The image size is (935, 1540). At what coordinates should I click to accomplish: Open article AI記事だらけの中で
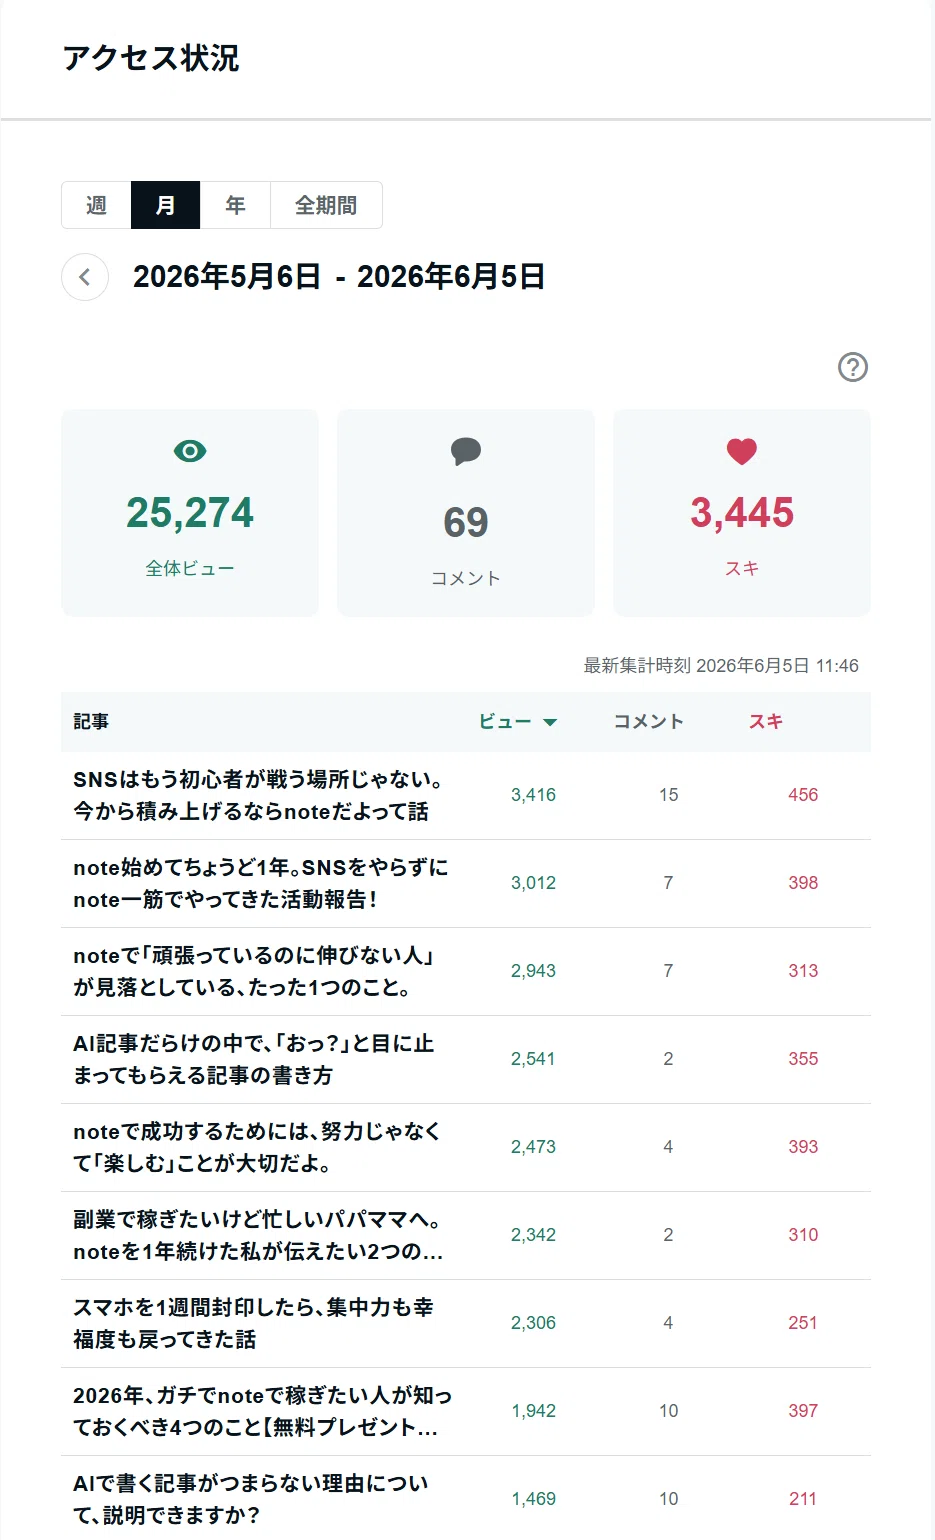point(253,1059)
